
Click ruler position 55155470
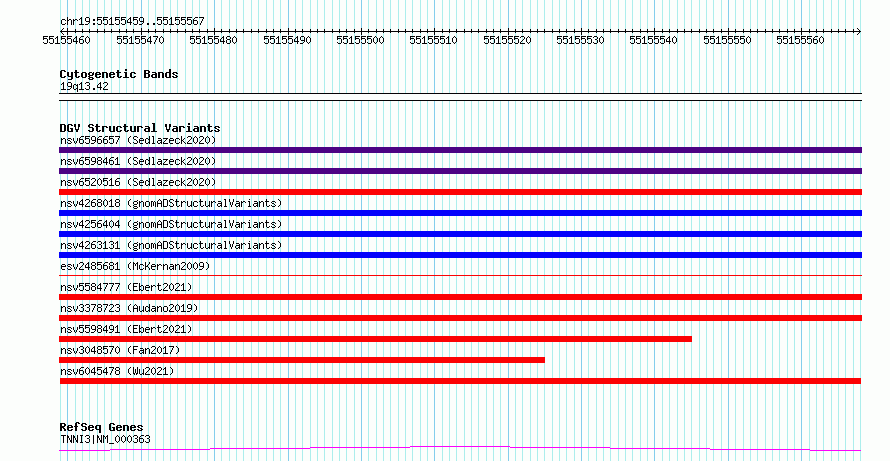click(x=140, y=40)
